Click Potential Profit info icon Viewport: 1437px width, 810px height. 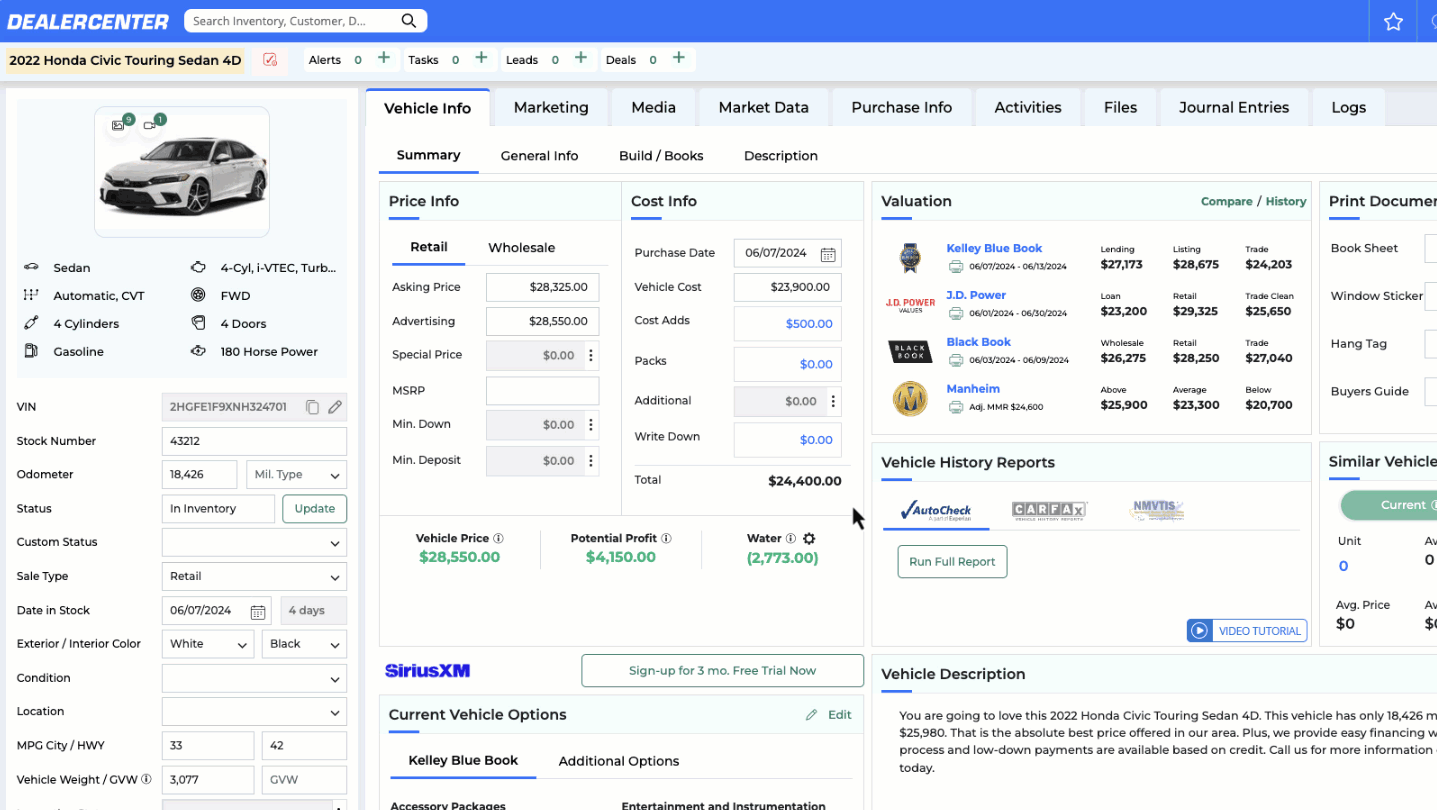(x=666, y=538)
